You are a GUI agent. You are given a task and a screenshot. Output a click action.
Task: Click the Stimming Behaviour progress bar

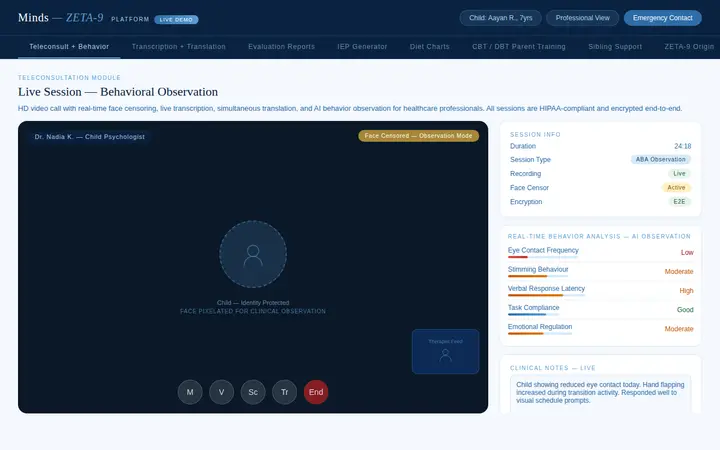538,276
